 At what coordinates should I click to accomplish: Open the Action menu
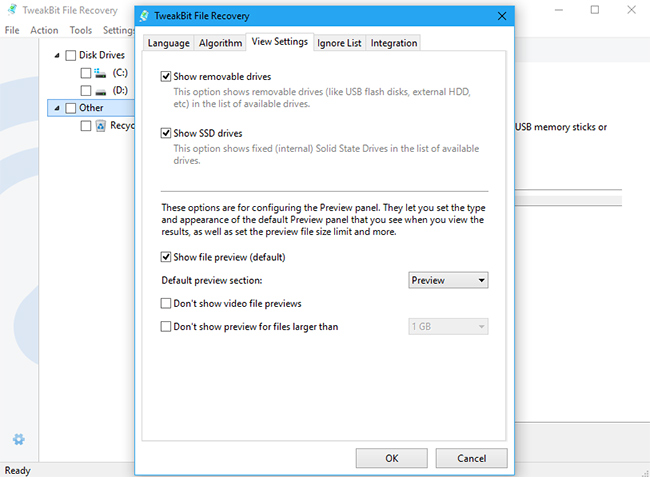tap(44, 30)
